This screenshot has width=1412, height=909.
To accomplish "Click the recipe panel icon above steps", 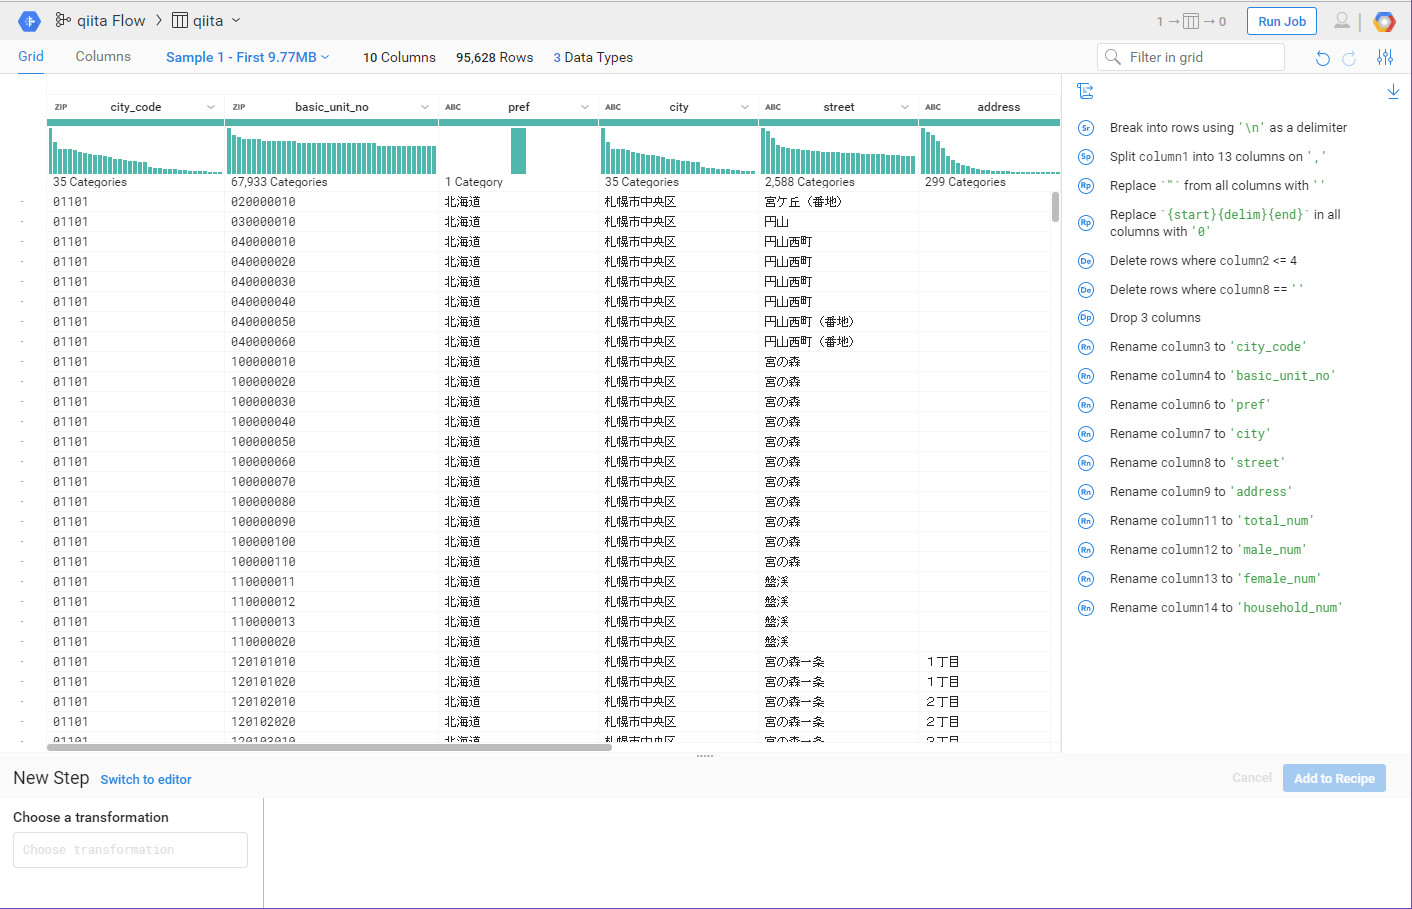I will click(1085, 92).
